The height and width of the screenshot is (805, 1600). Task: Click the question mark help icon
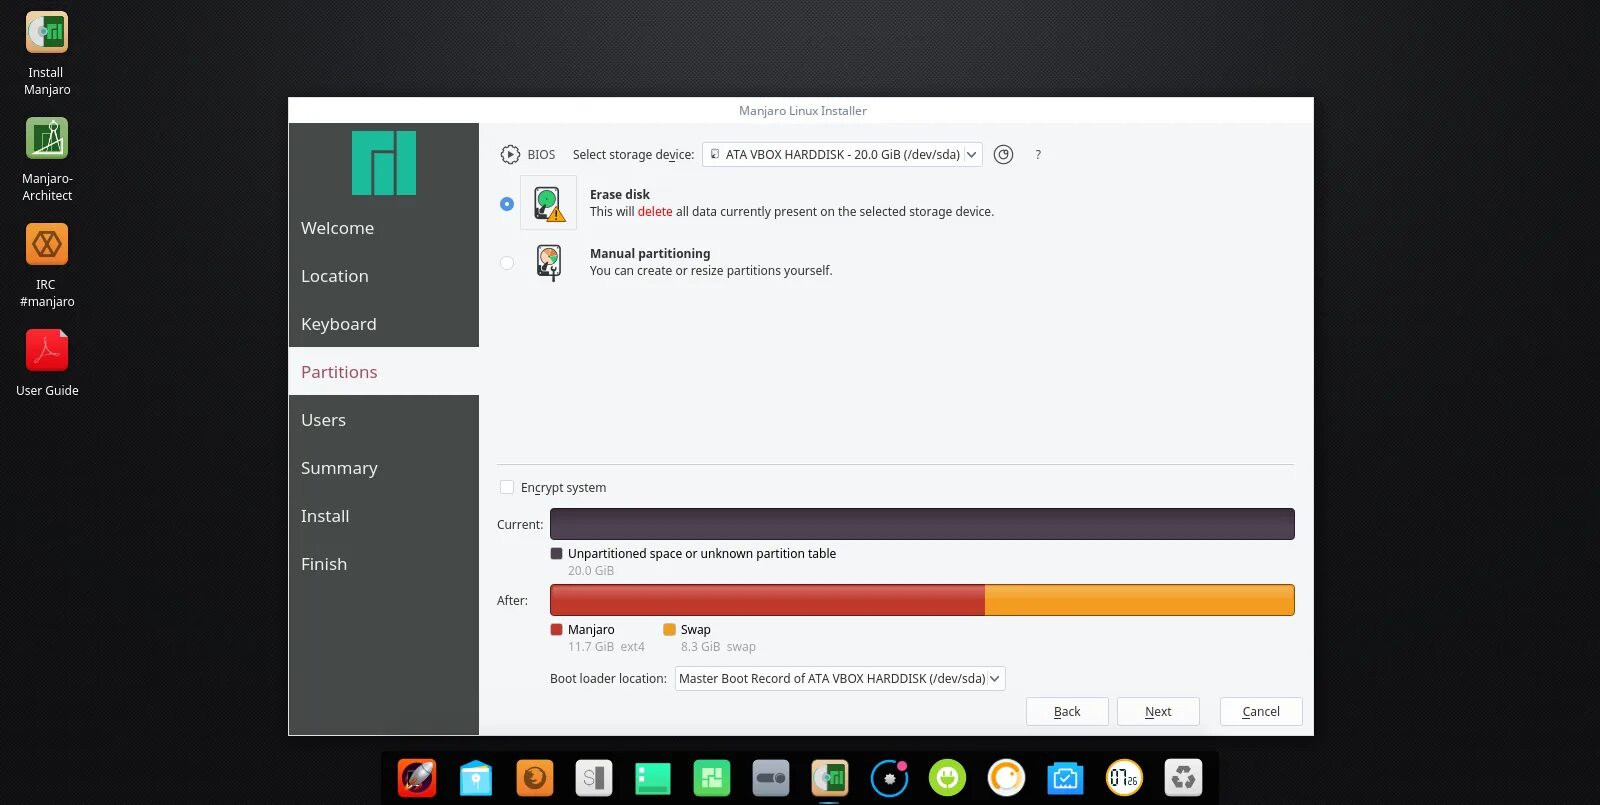(1038, 155)
